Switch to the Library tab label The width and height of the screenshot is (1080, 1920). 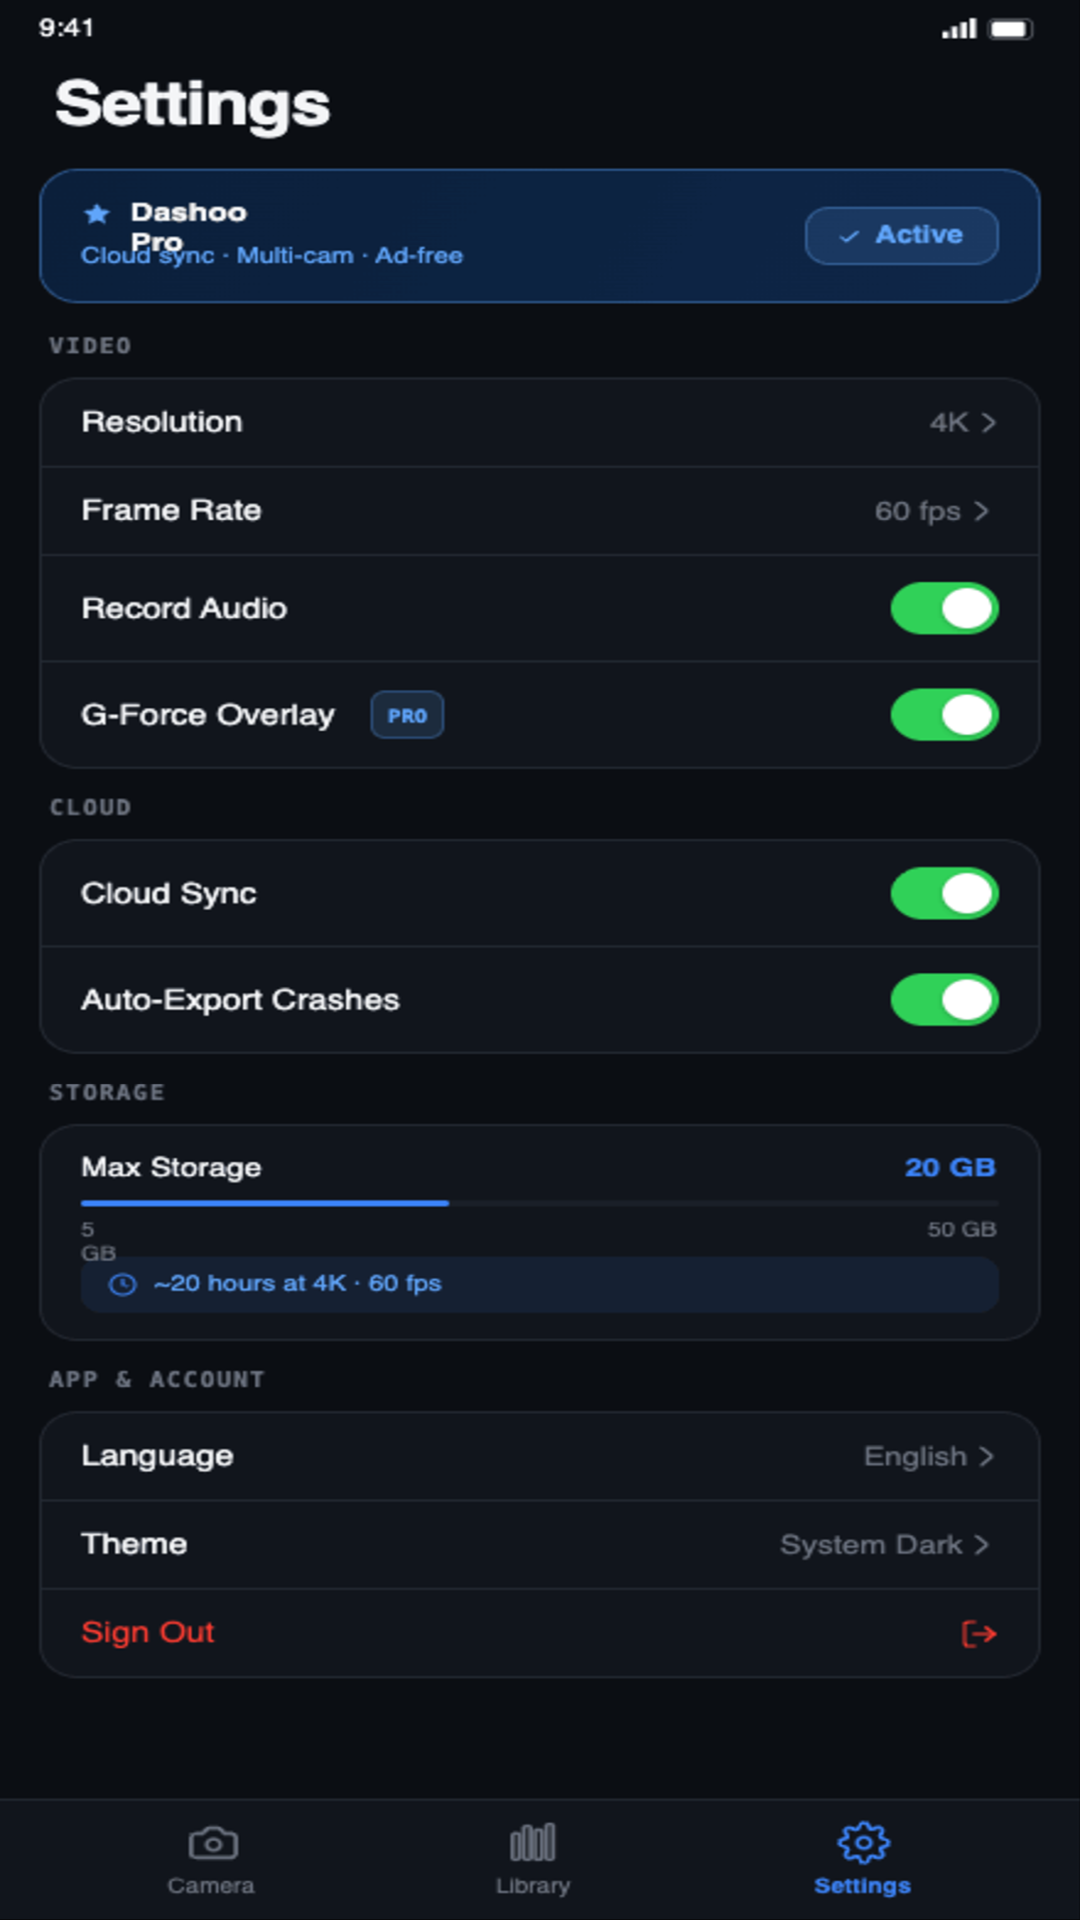pyautogui.click(x=532, y=1885)
